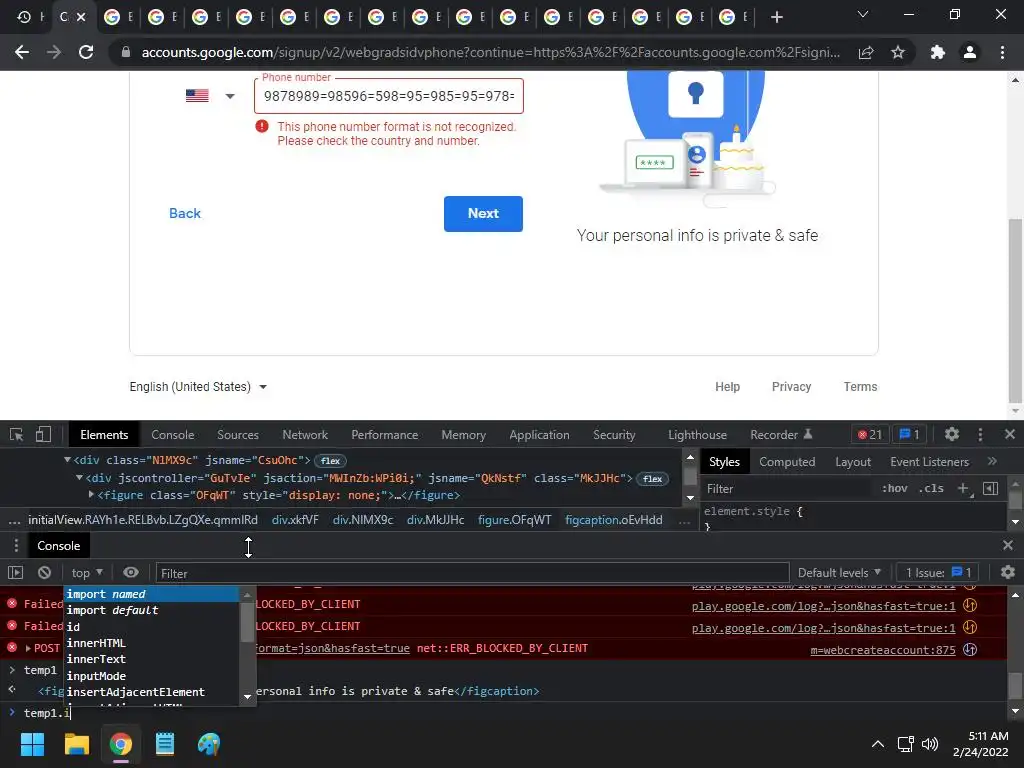
Task: Open the Performance tab
Action: [x=385, y=434]
